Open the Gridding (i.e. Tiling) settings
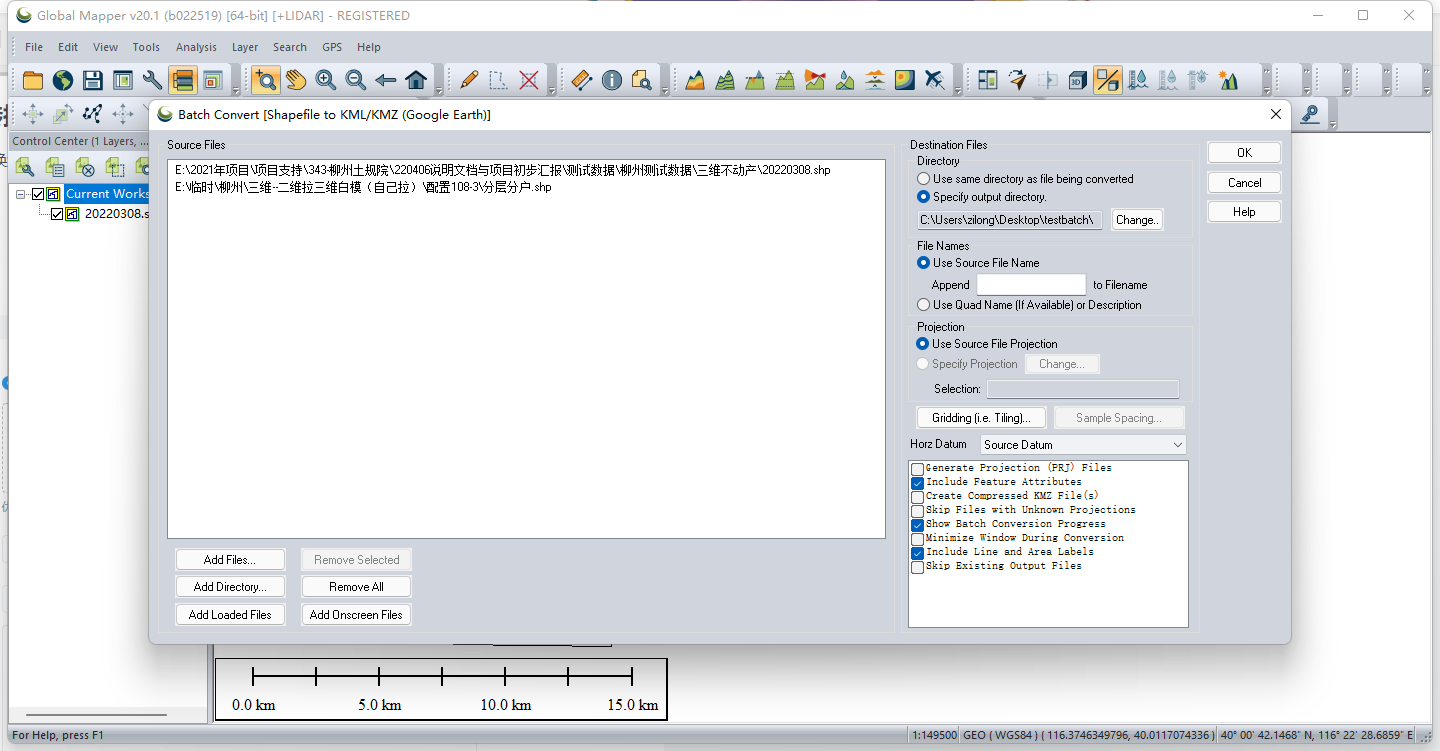Viewport: 1440px width, 751px height. tap(981, 417)
